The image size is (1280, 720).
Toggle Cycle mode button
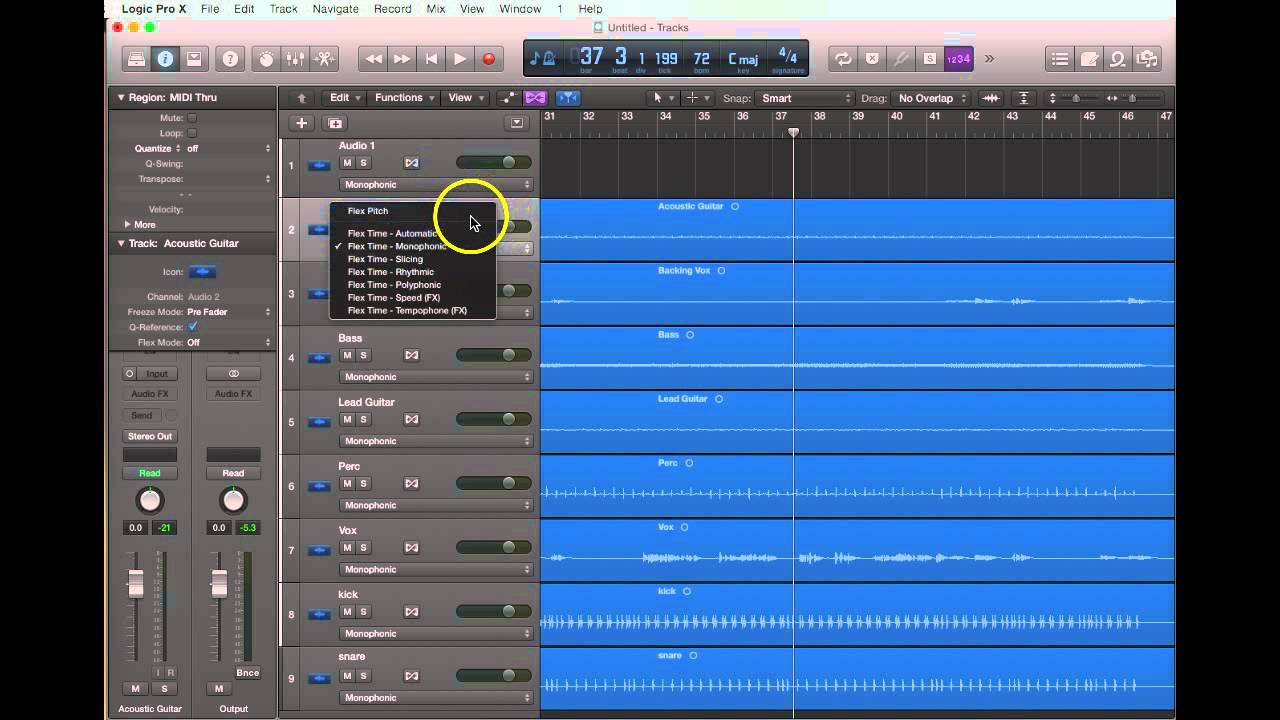click(844, 59)
